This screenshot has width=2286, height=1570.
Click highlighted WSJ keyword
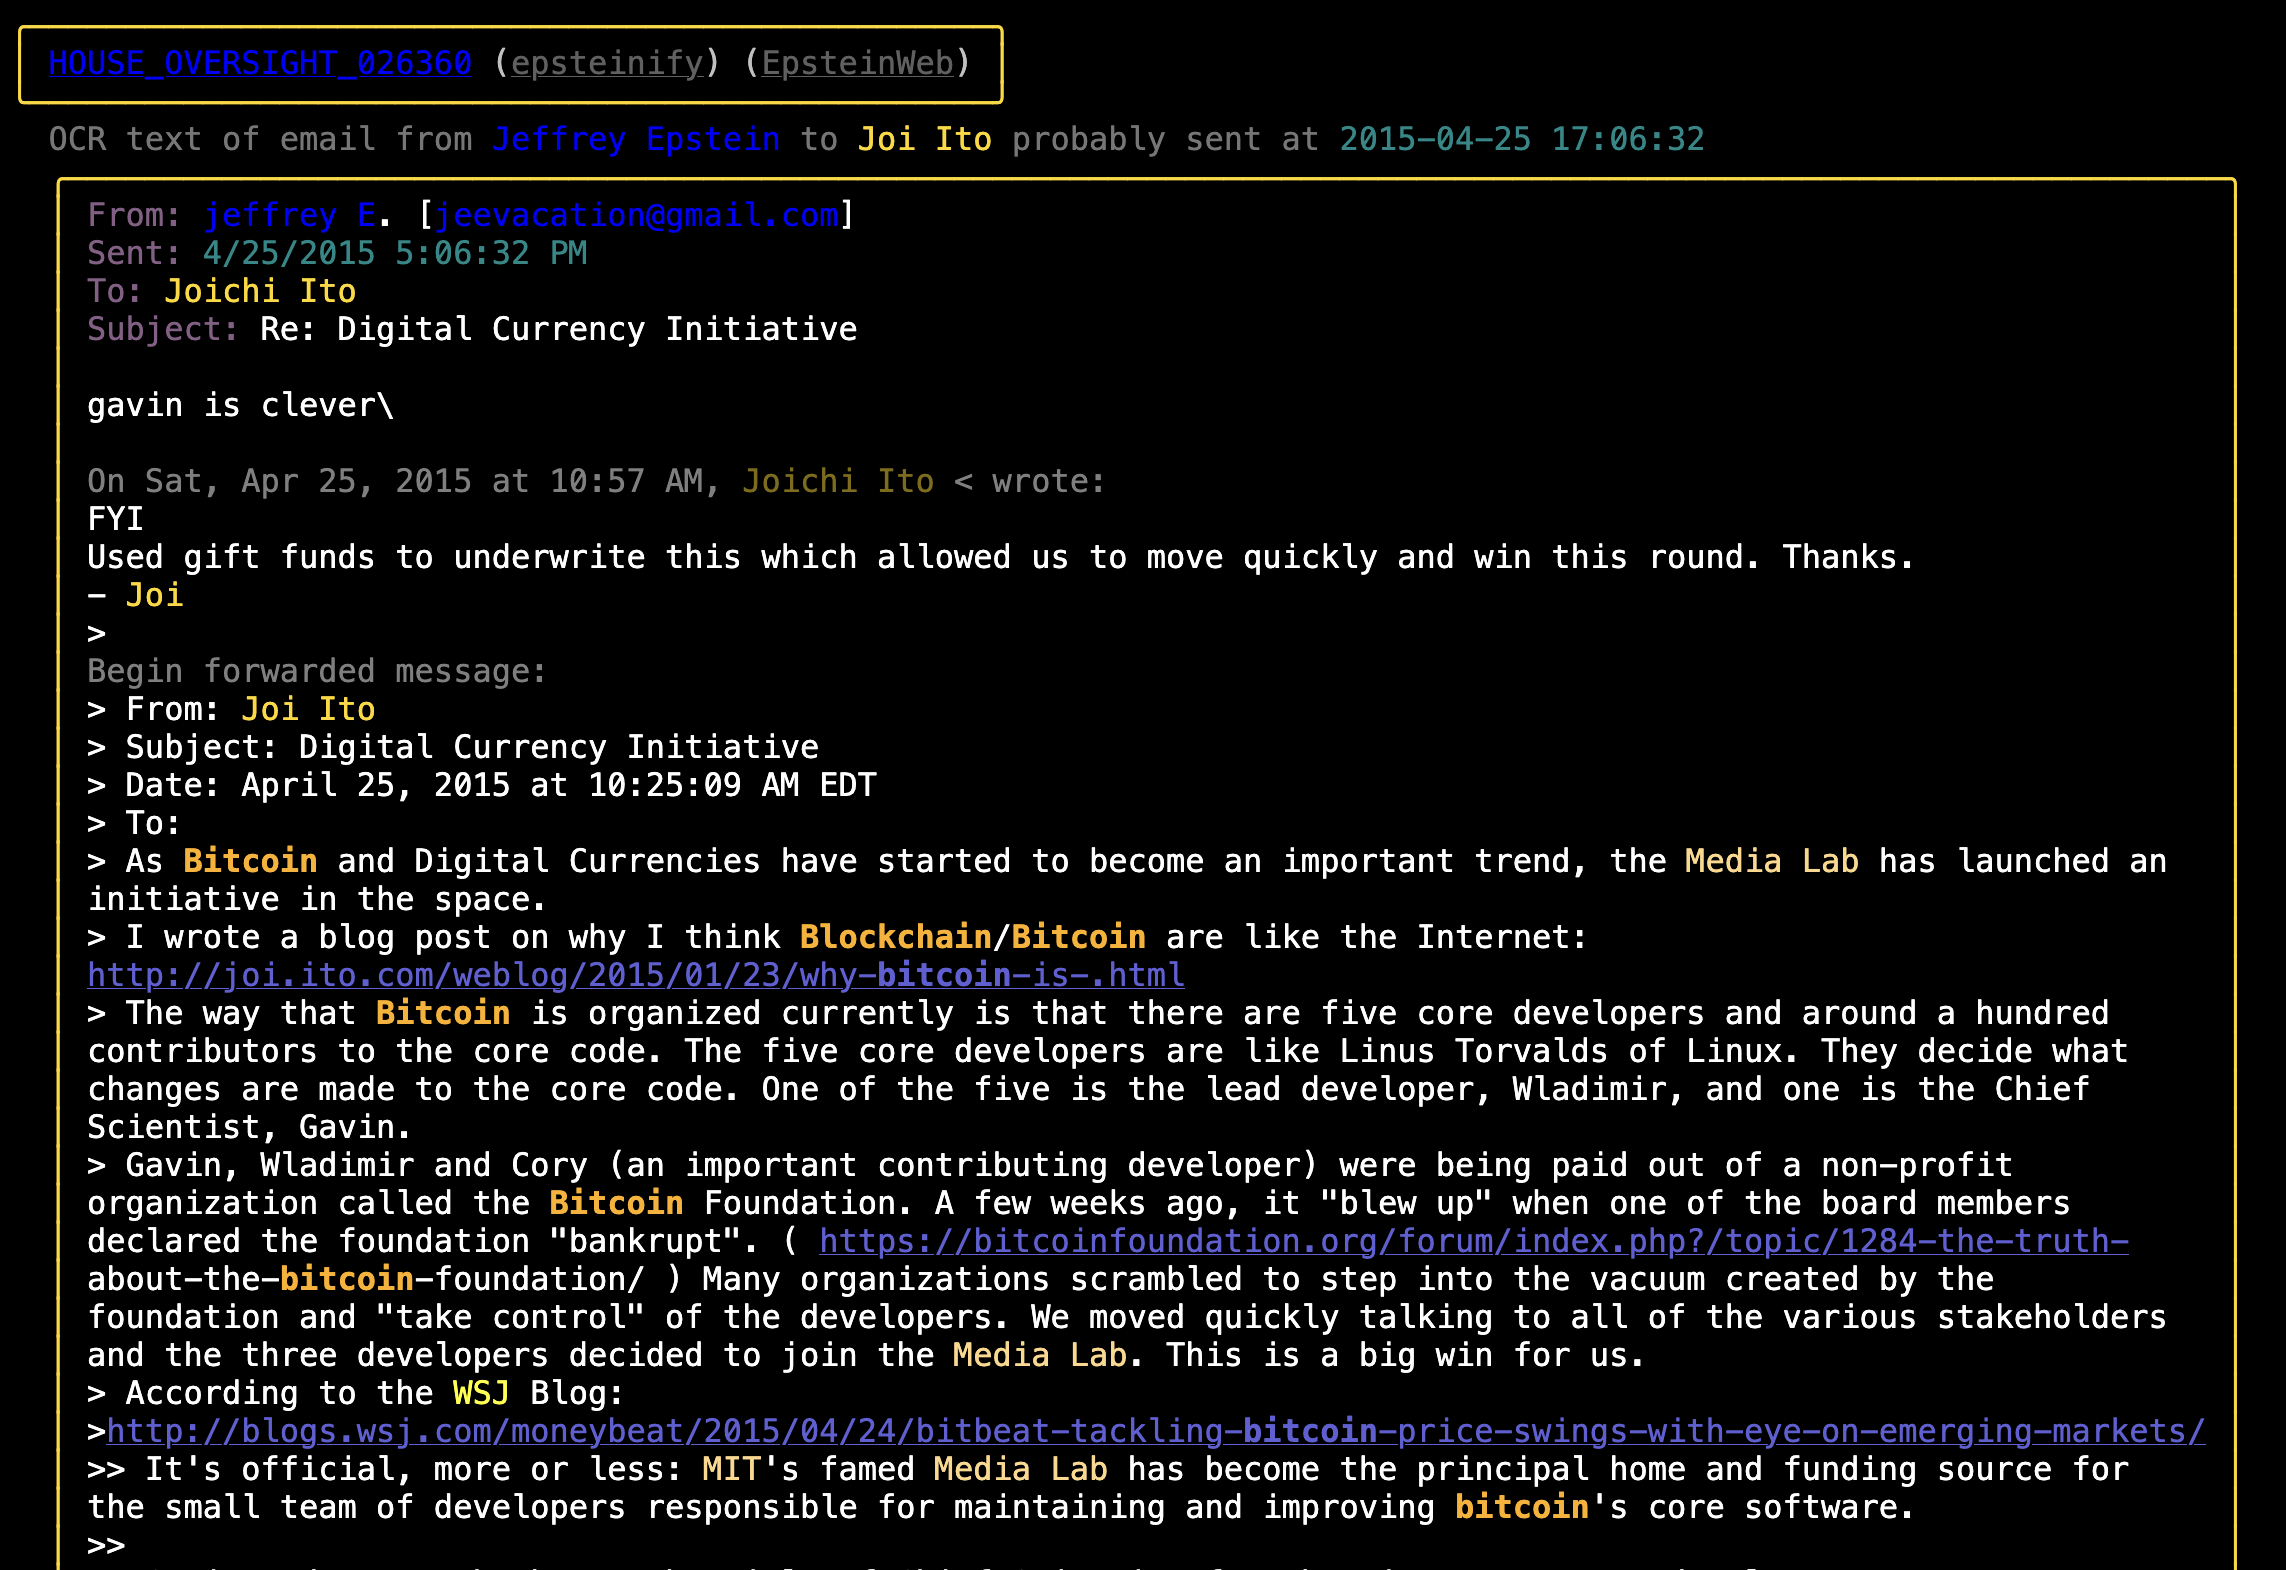[481, 1393]
